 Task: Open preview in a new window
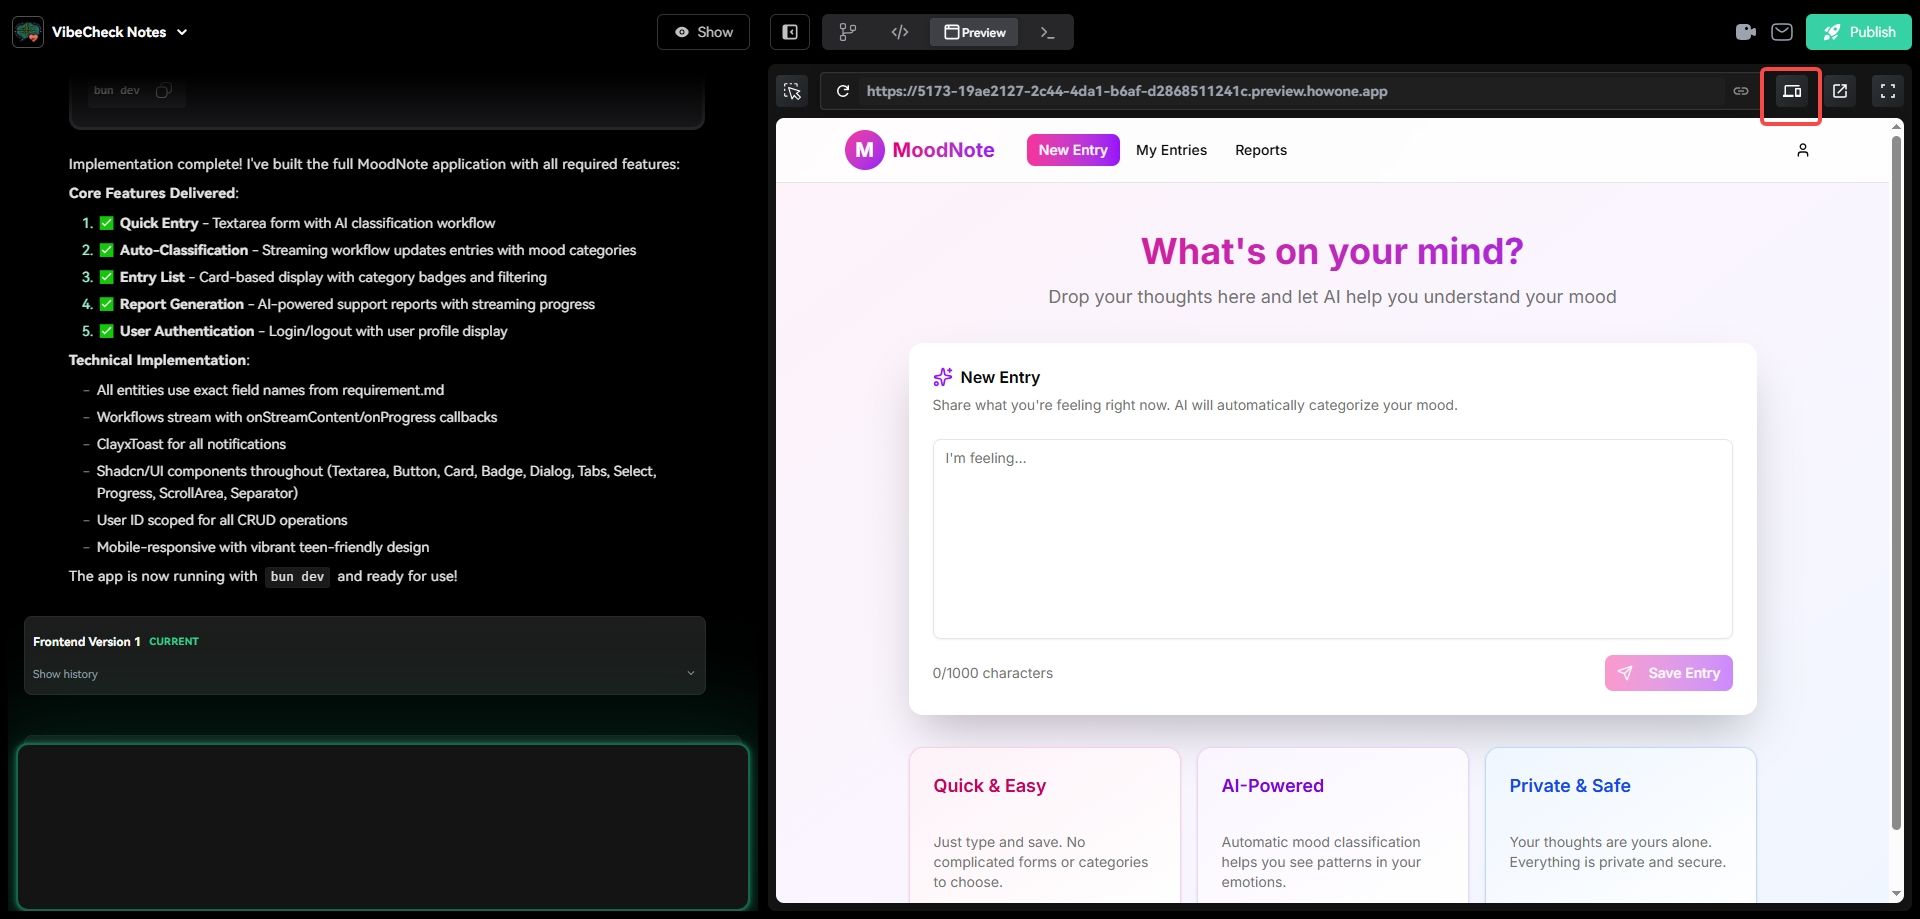(1840, 91)
